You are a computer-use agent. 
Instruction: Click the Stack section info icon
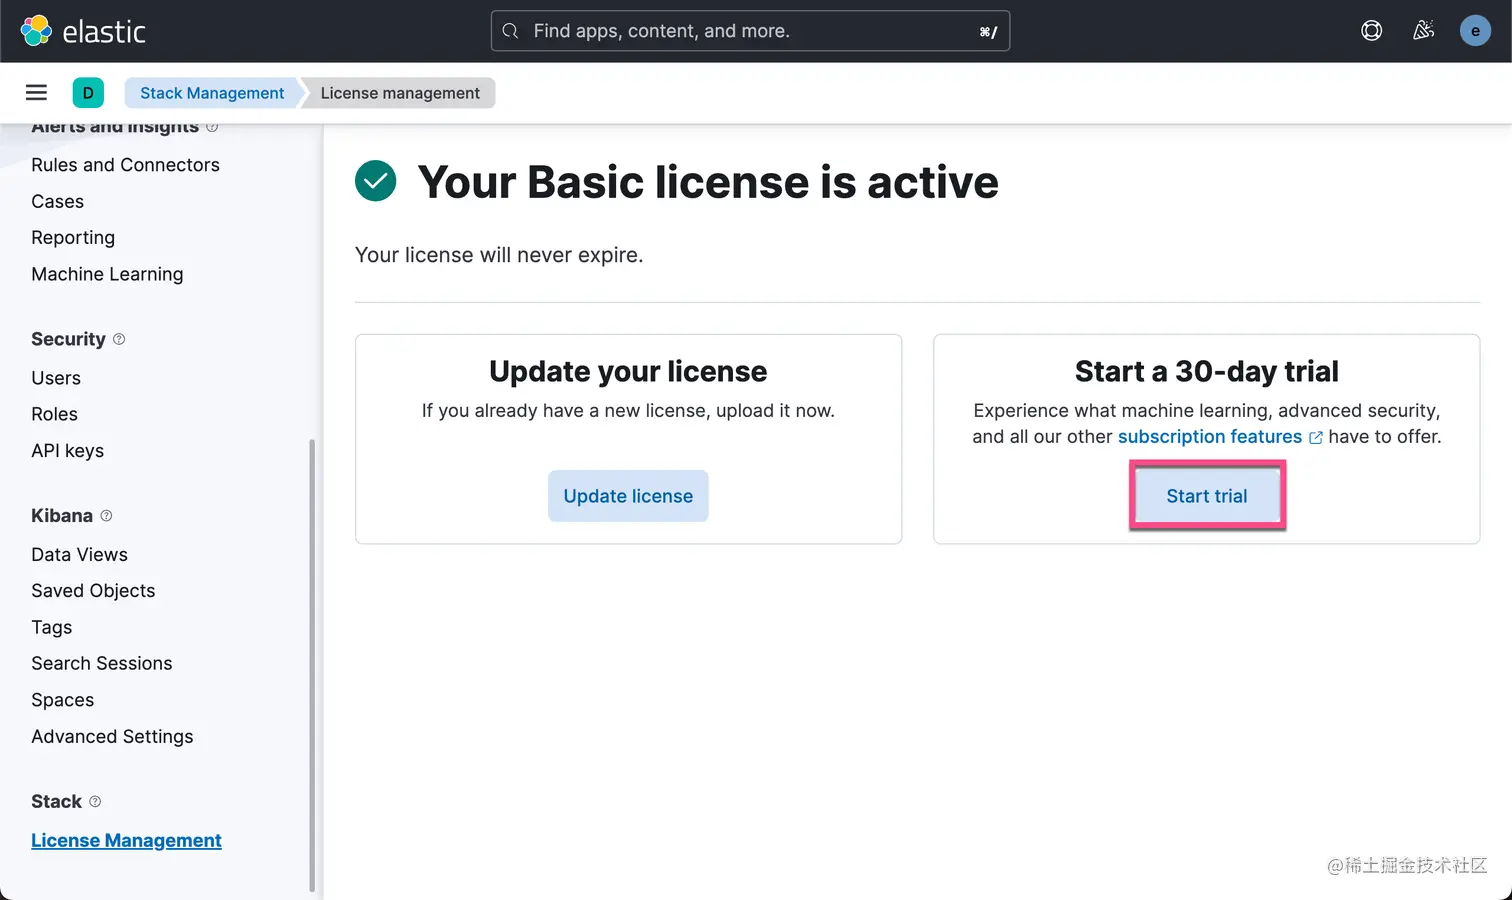pyautogui.click(x=95, y=802)
